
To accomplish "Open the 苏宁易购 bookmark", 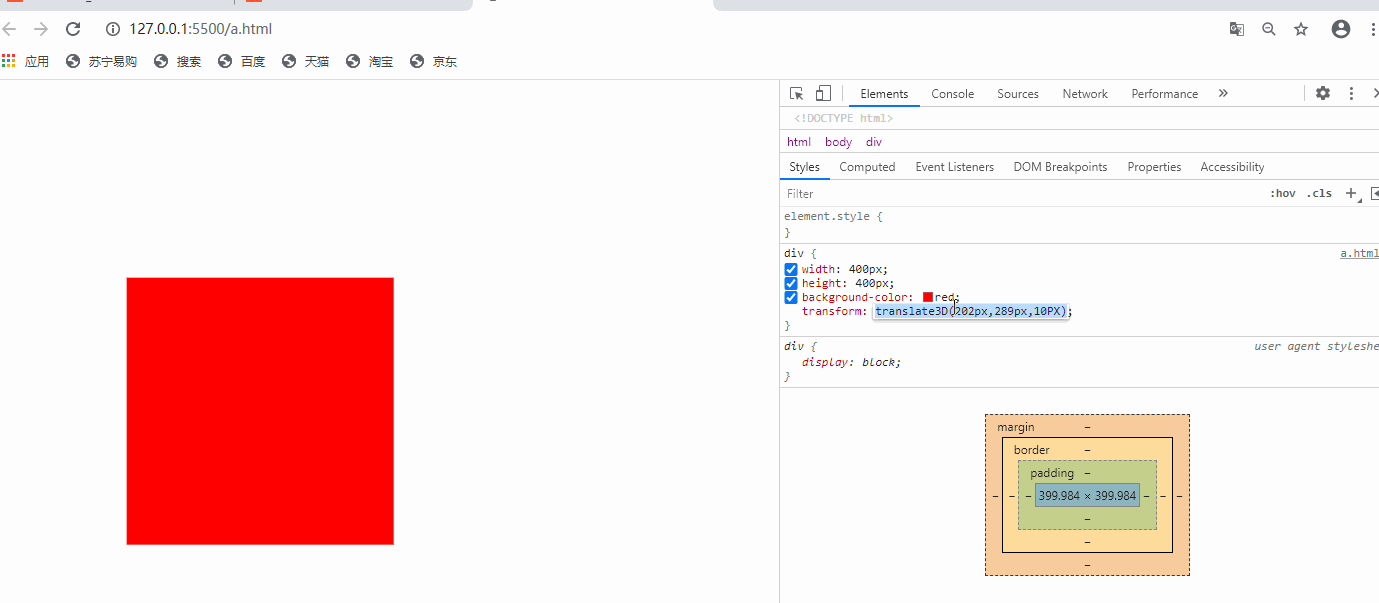I will 101,61.
